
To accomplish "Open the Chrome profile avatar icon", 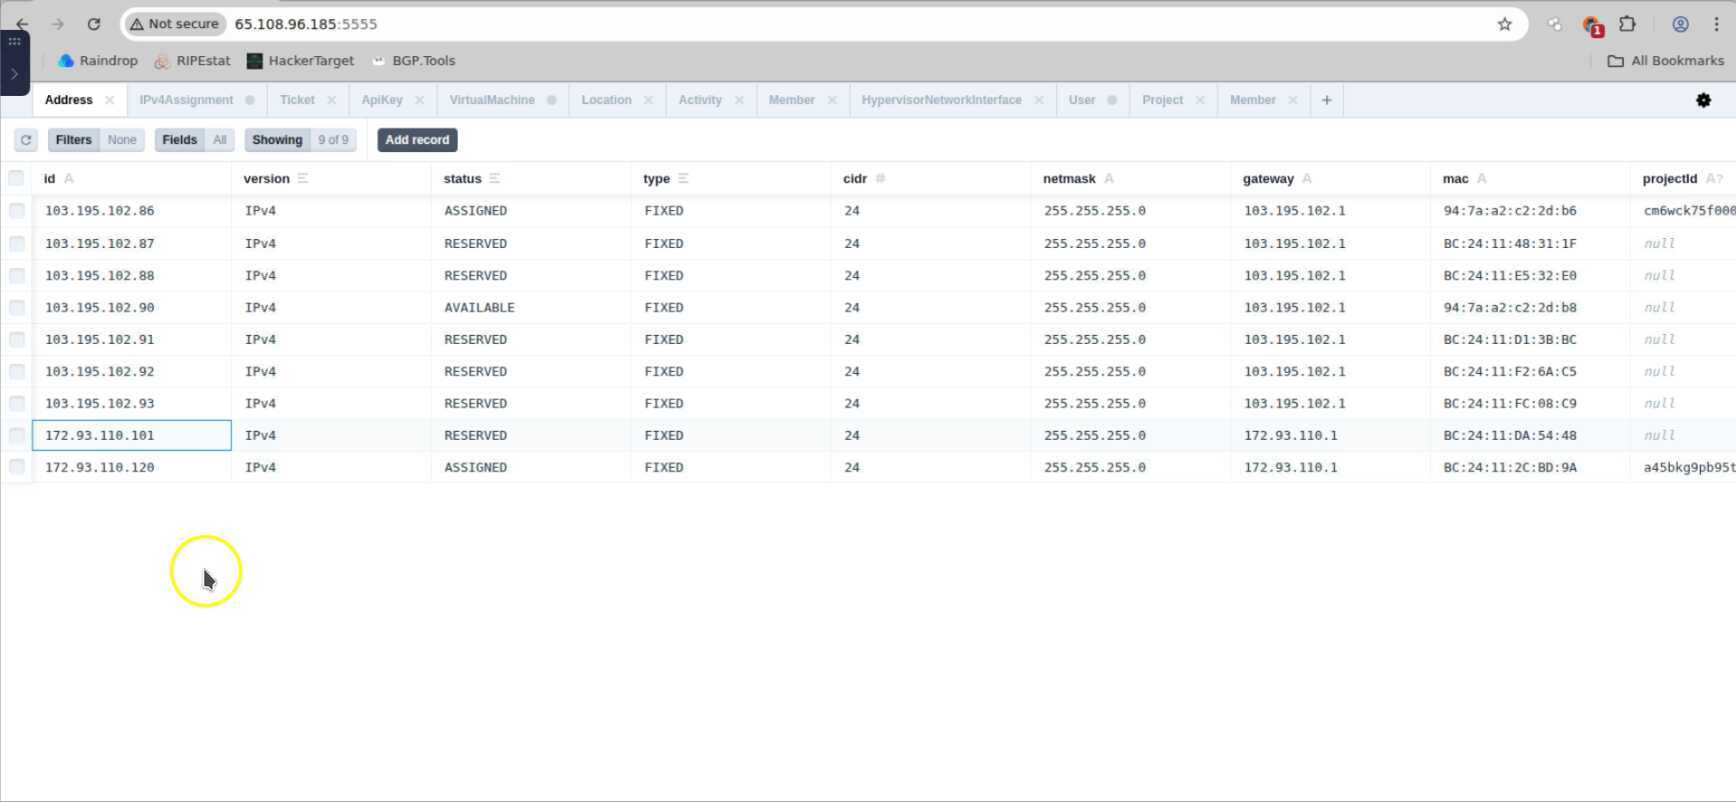I will (1680, 24).
